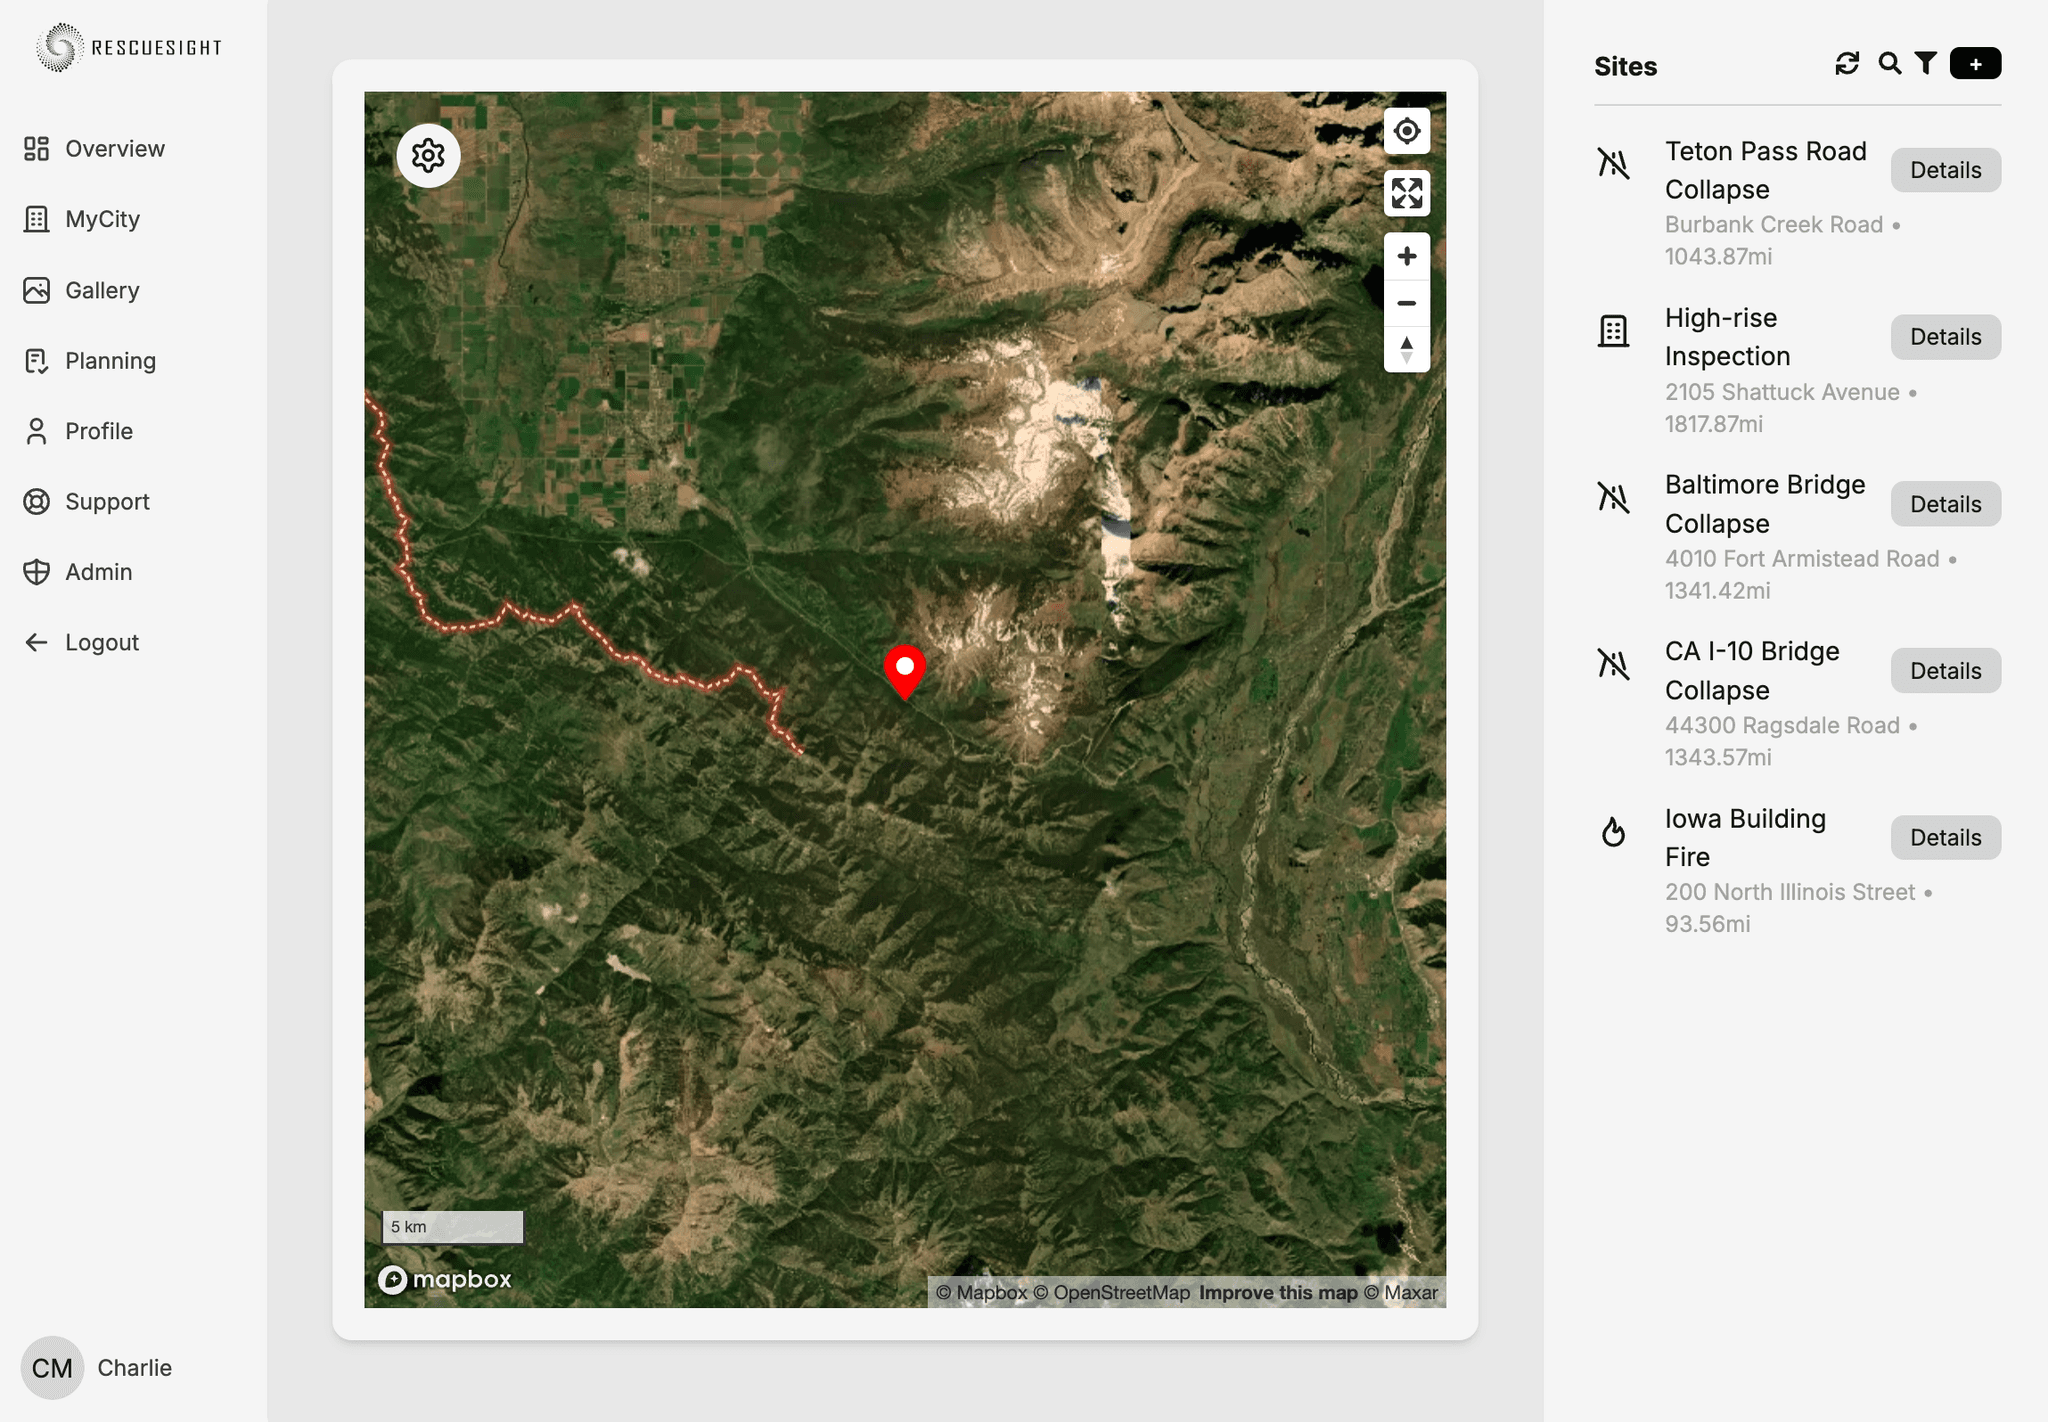2048x1422 pixels.
Task: Open map settings gear button
Action: 428,156
